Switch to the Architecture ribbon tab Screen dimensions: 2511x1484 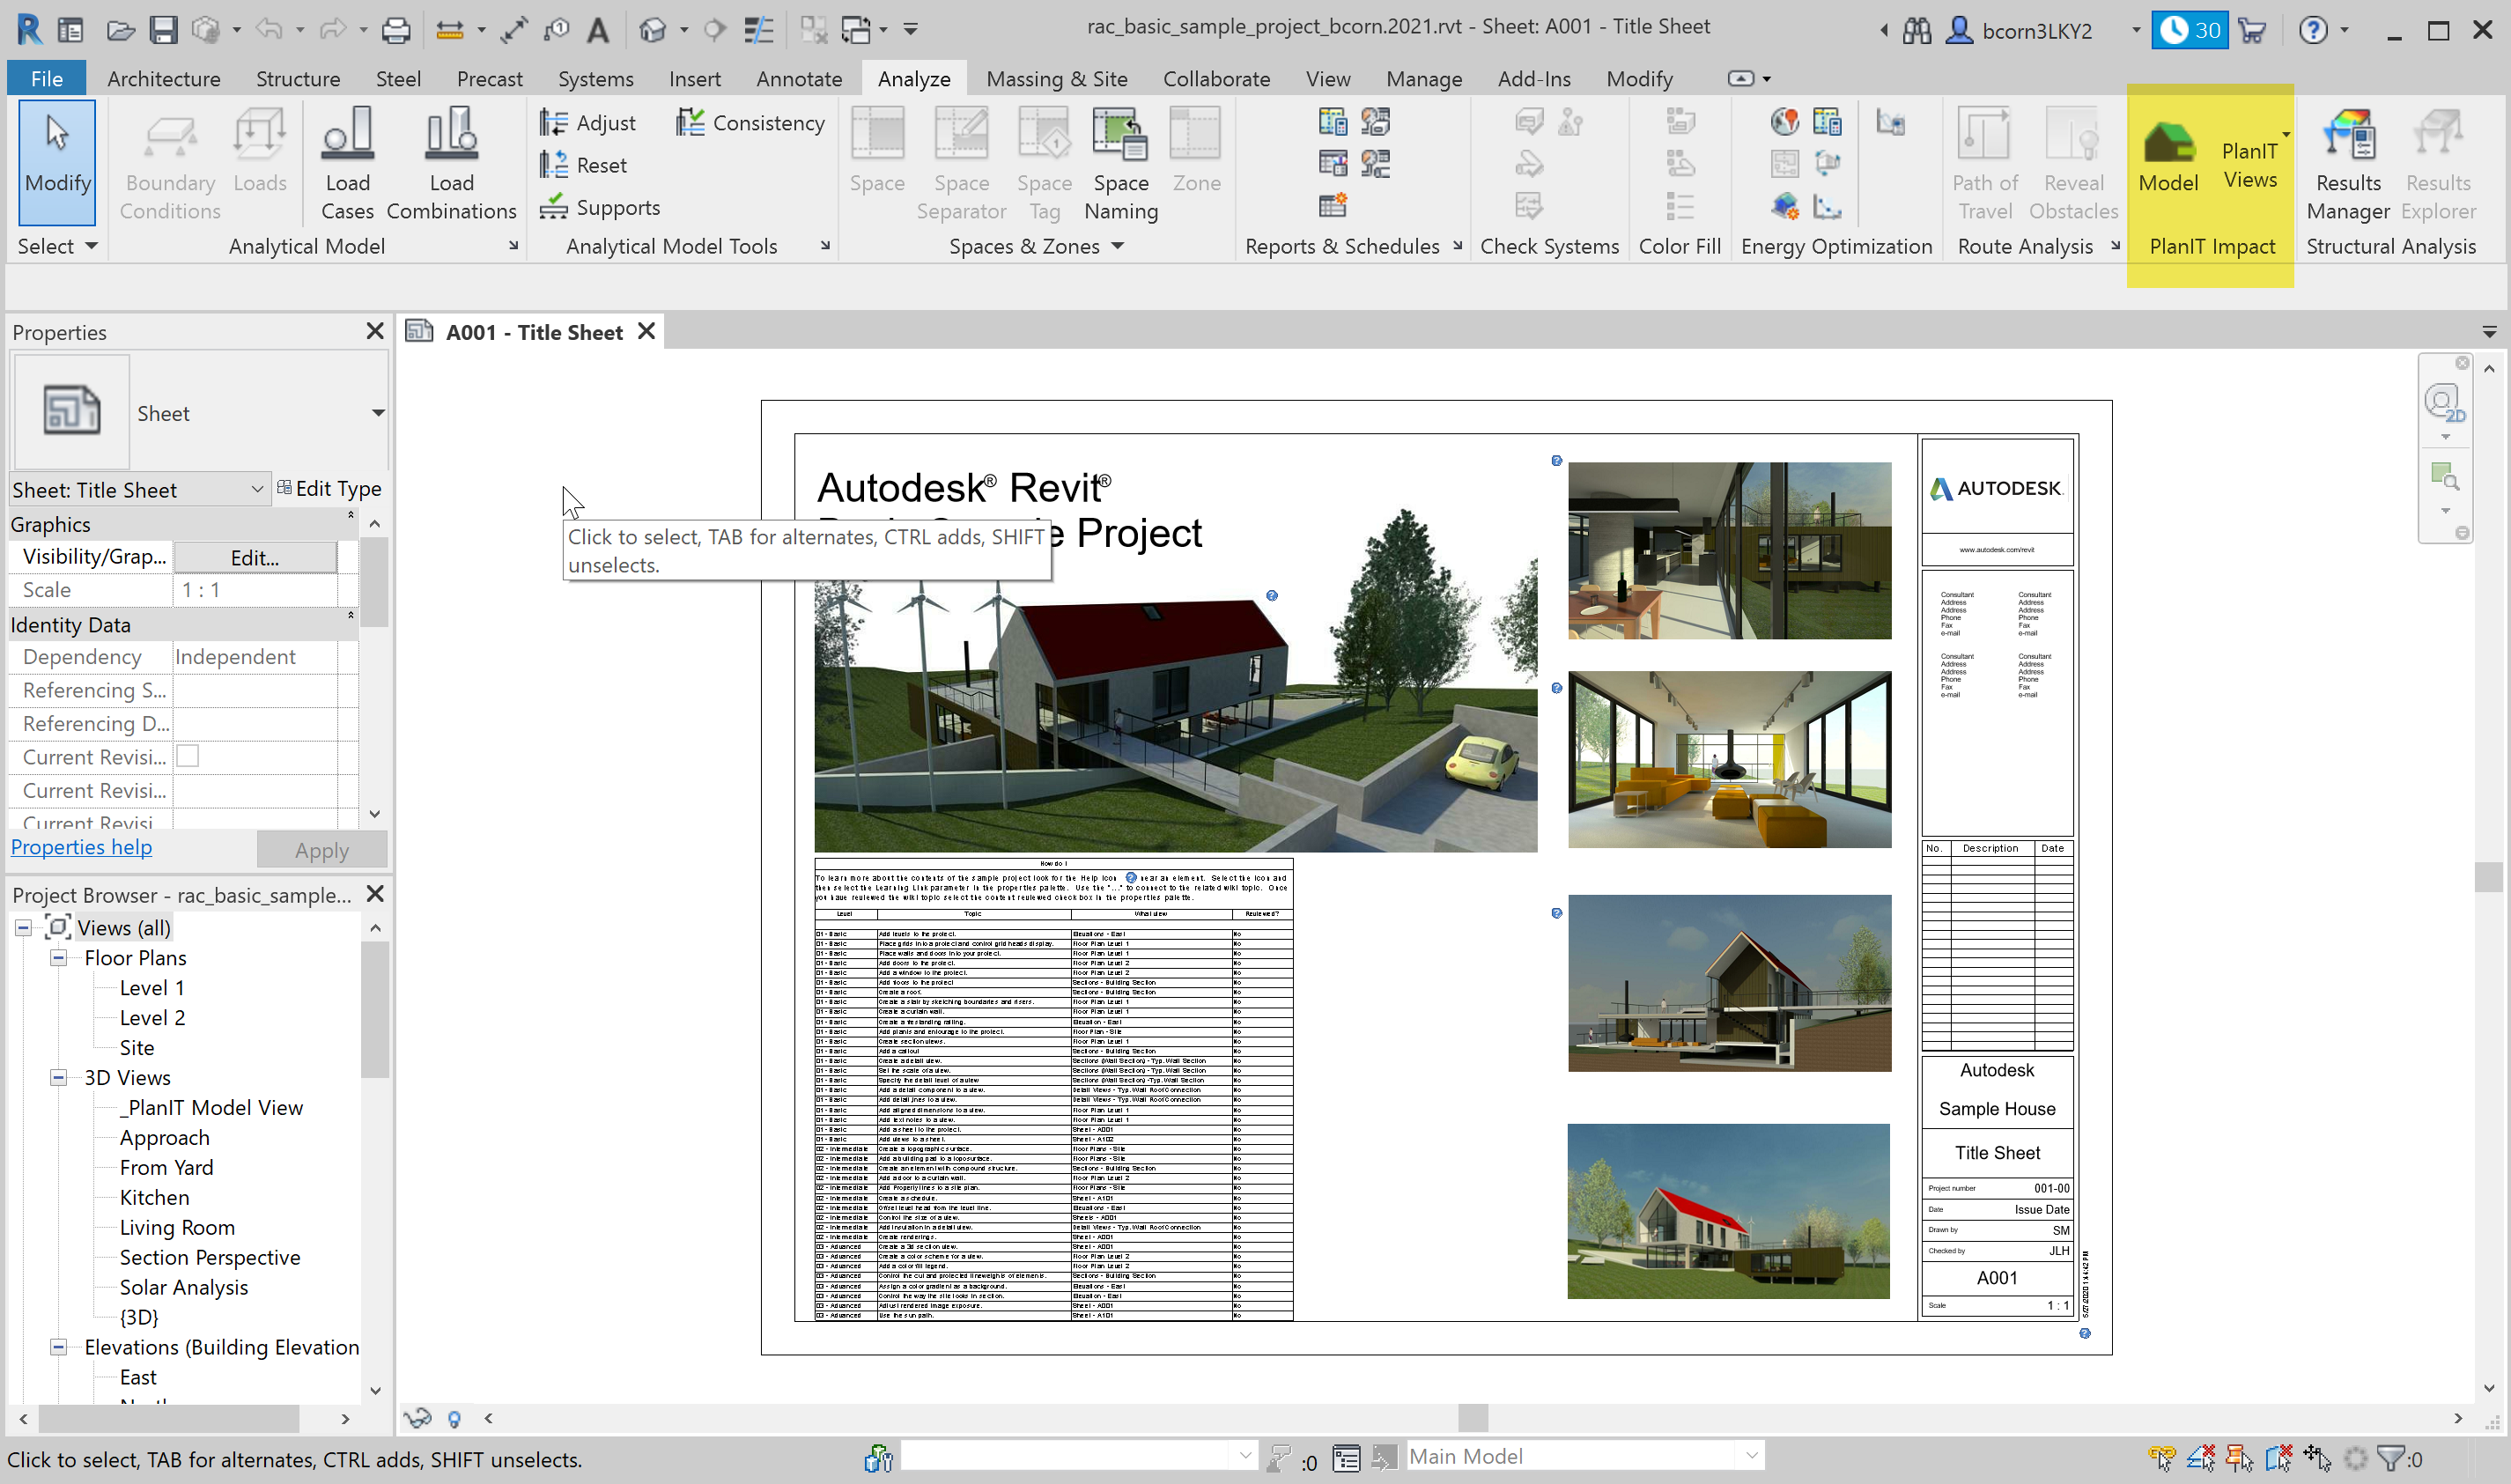(163, 79)
